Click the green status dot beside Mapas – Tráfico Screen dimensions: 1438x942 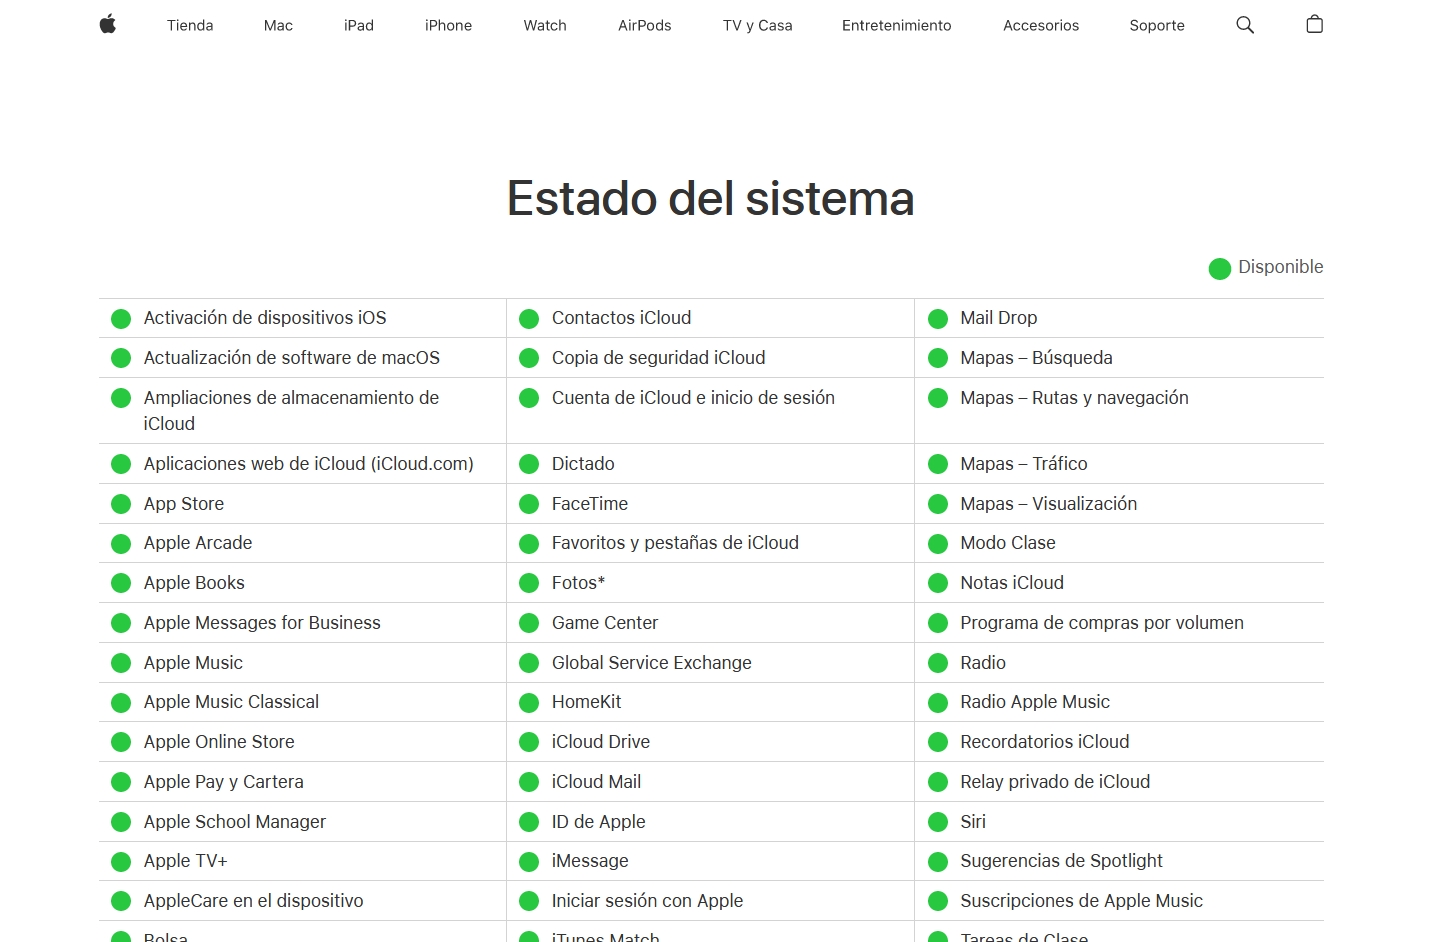(x=938, y=464)
